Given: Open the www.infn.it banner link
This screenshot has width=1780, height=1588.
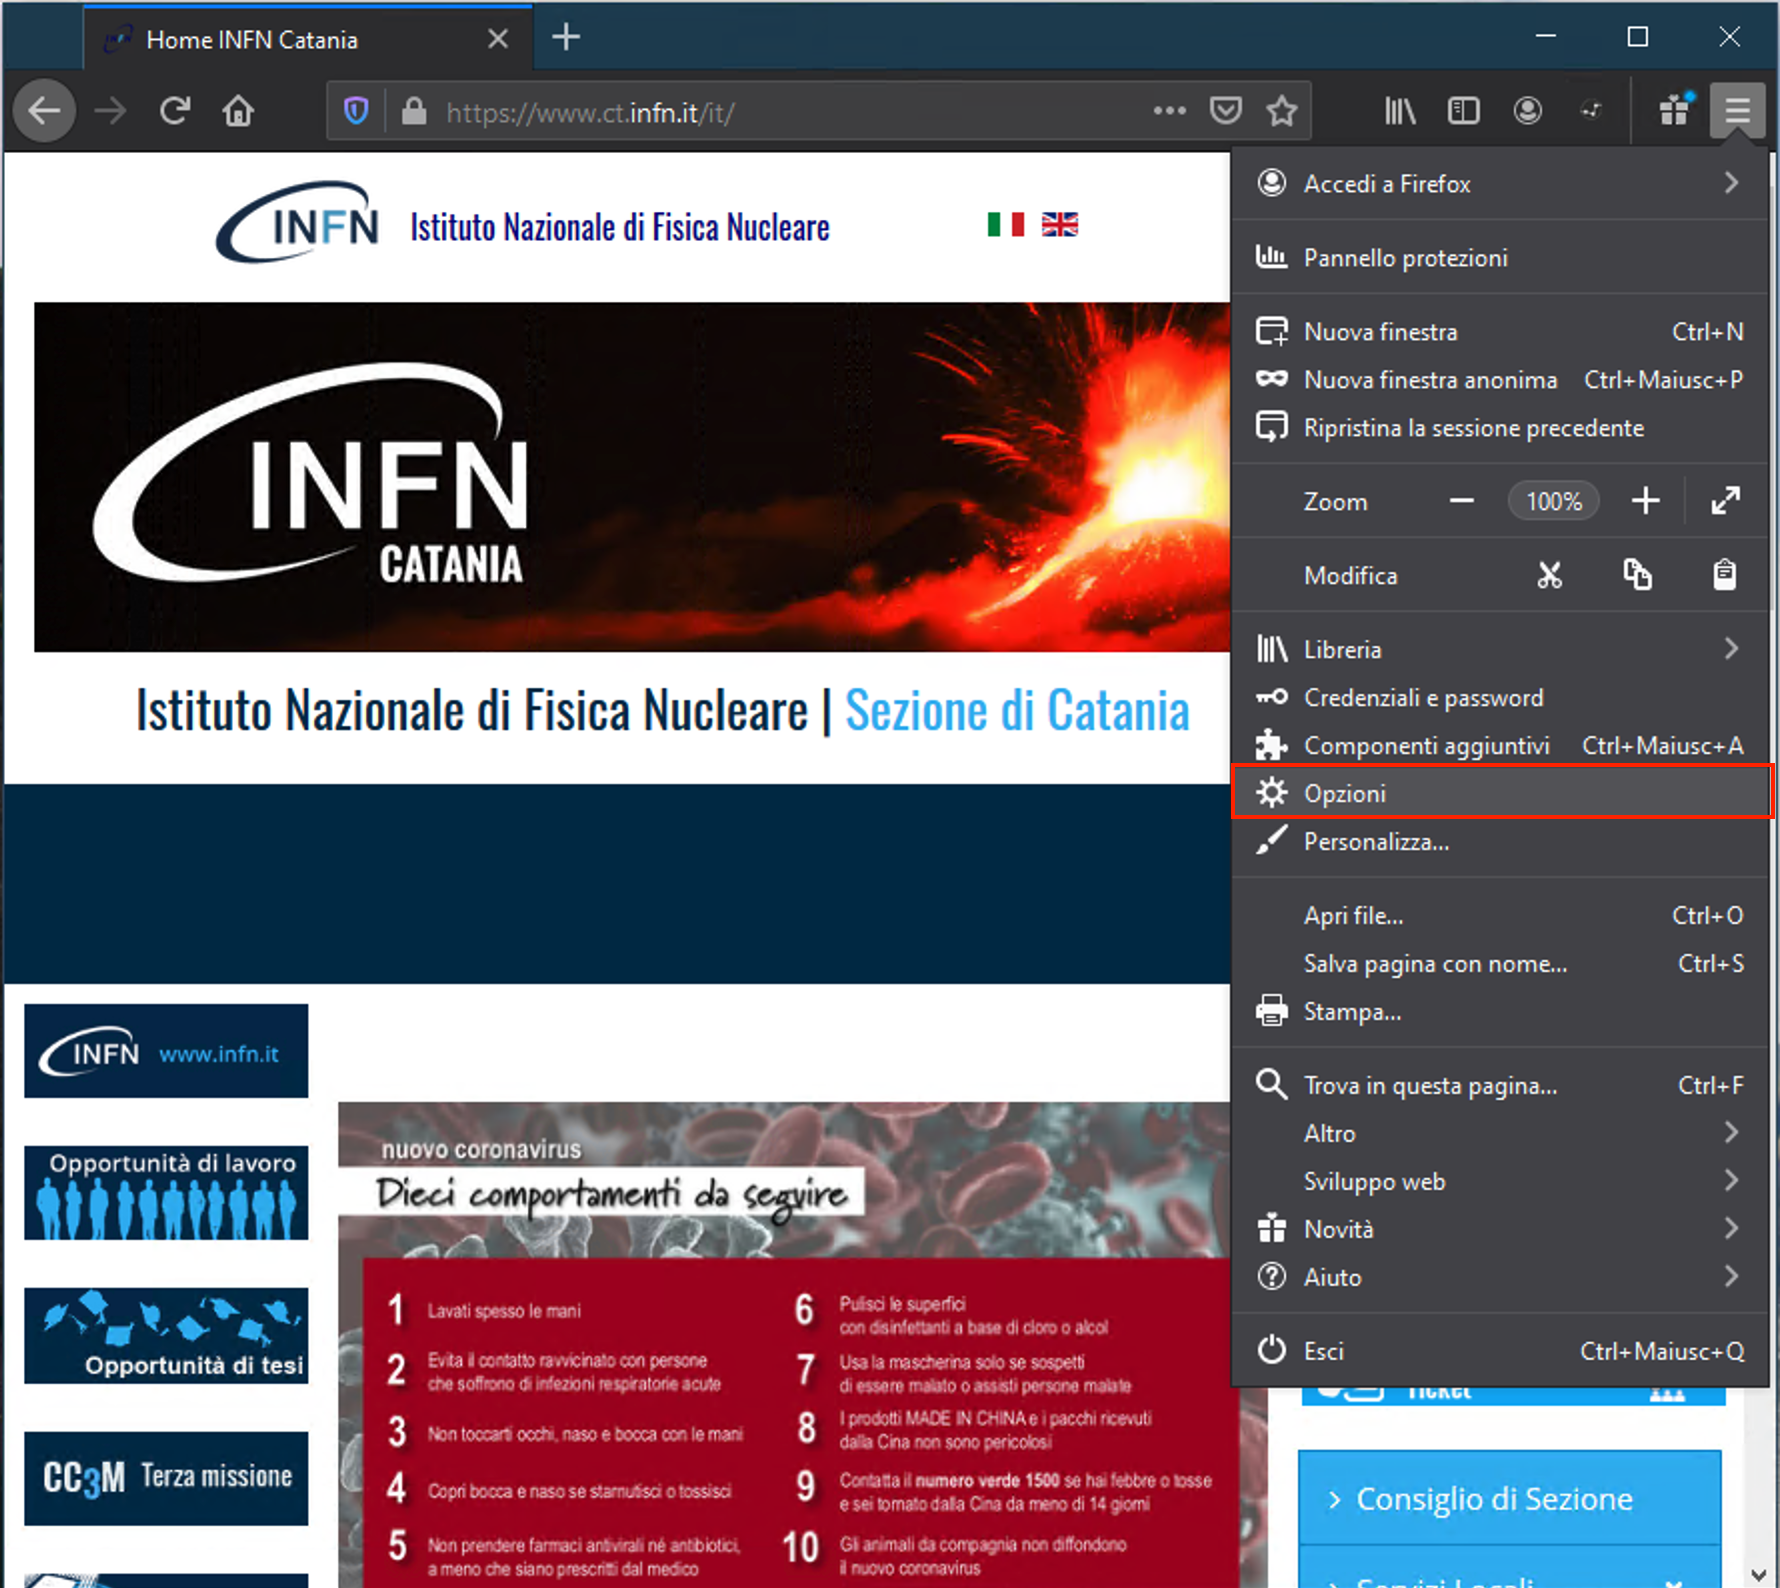Looking at the screenshot, I should tap(166, 1051).
